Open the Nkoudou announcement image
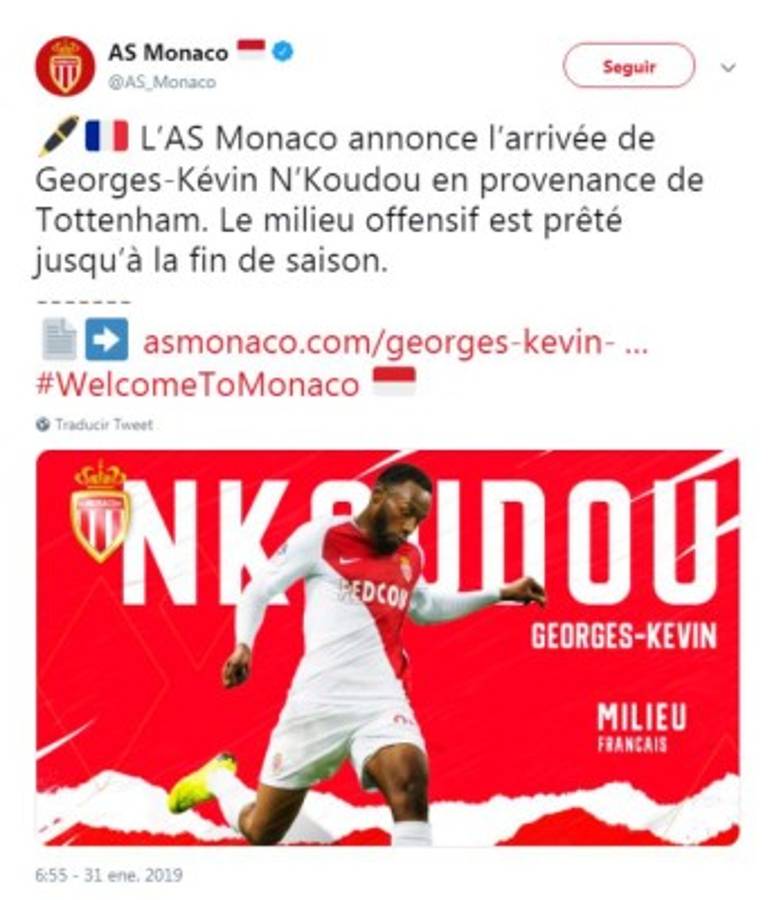 pos(388,647)
